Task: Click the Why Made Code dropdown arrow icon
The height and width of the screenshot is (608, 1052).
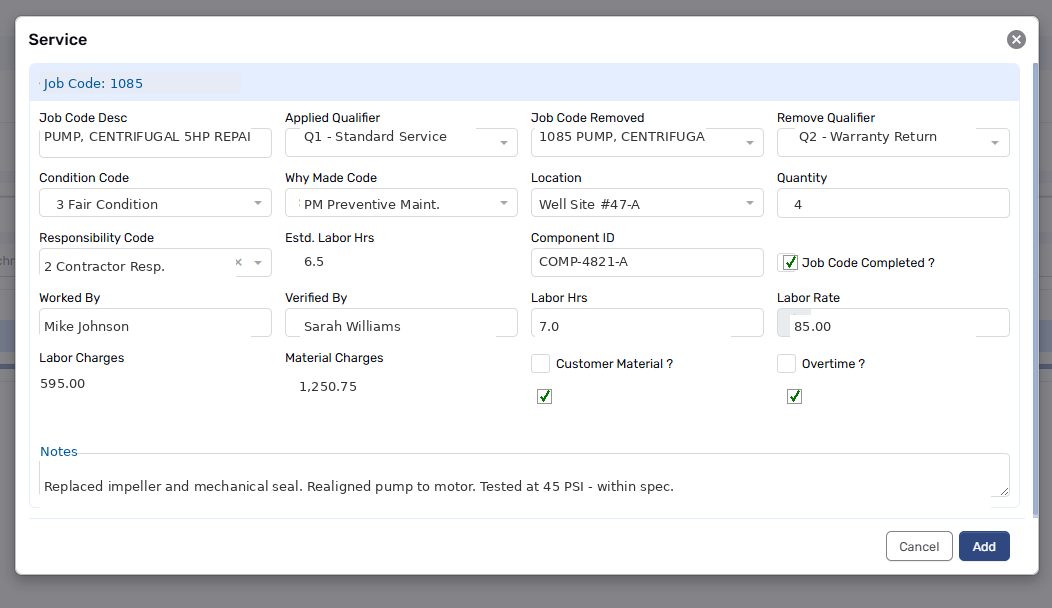Action: 506,202
